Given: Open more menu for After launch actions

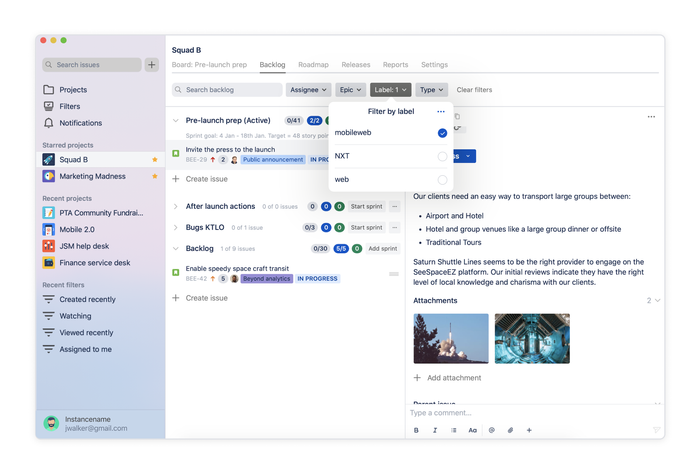Looking at the screenshot, I should [x=395, y=206].
